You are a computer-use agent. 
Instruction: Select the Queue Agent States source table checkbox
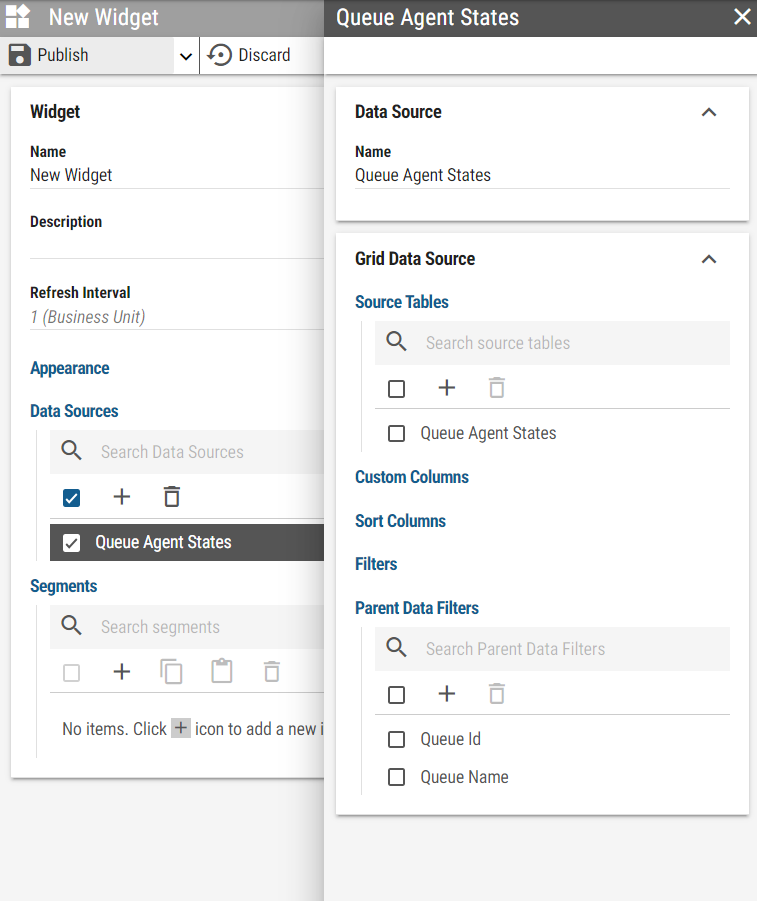397,433
